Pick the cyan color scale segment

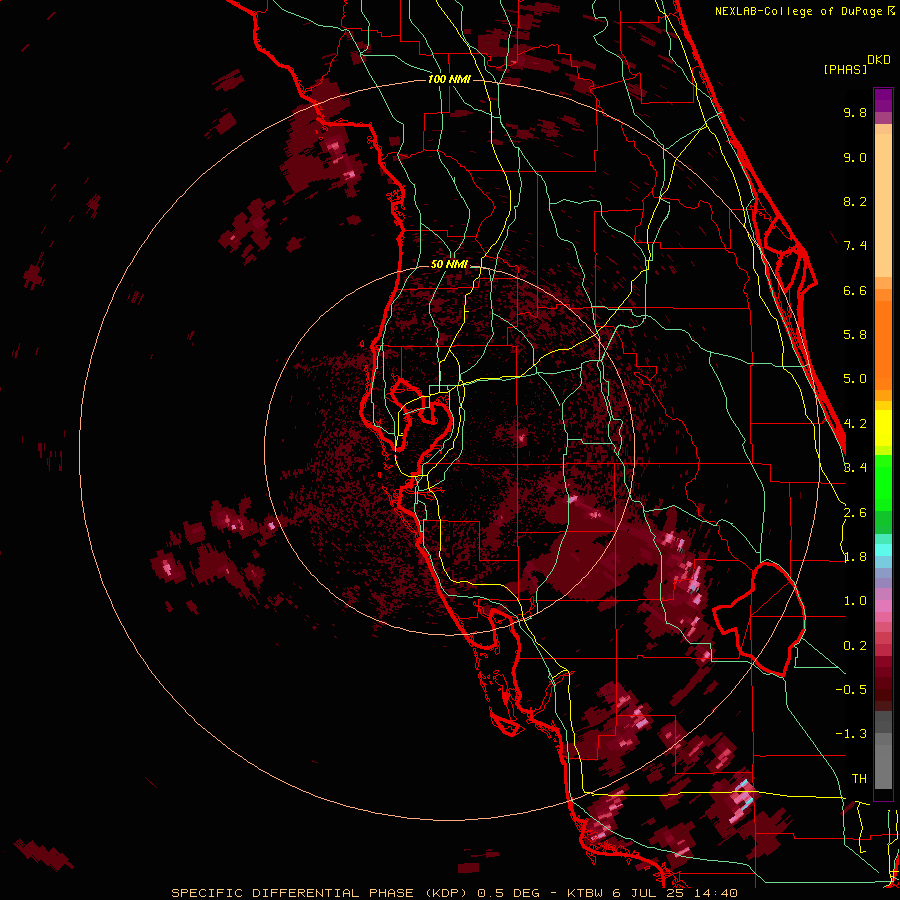point(883,550)
